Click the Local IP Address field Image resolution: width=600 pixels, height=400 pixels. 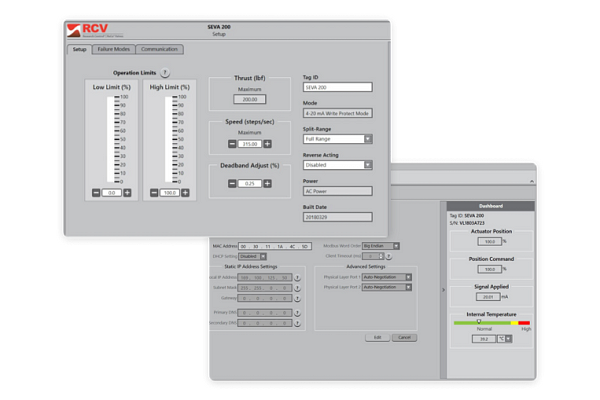pyautogui.click(x=265, y=277)
